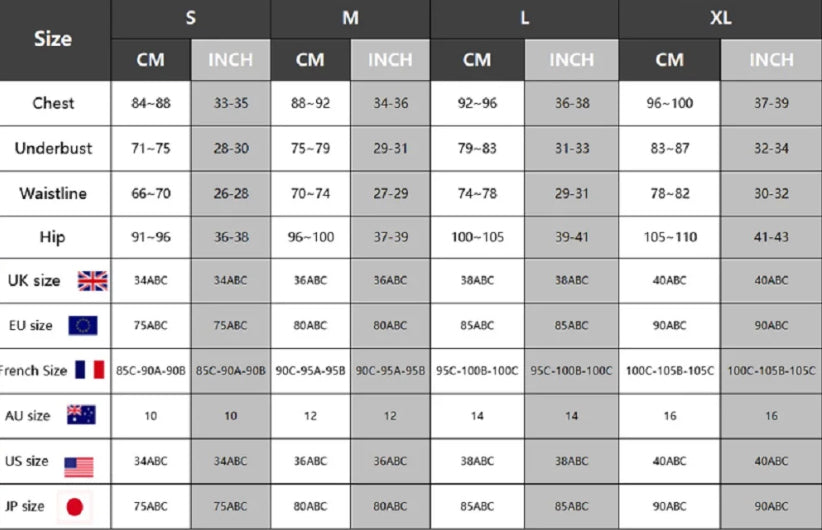This screenshot has width=822, height=530.
Task: Click the Chest row label
Action: tap(53, 103)
